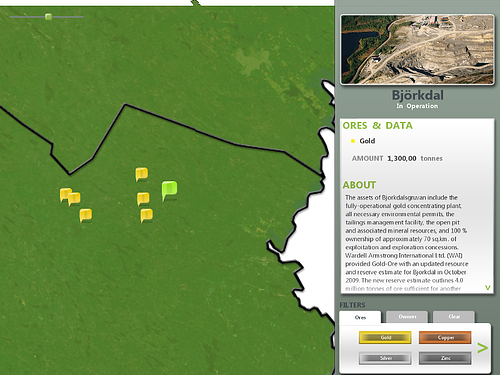Select the green highlighted map marker

[x=169, y=190]
